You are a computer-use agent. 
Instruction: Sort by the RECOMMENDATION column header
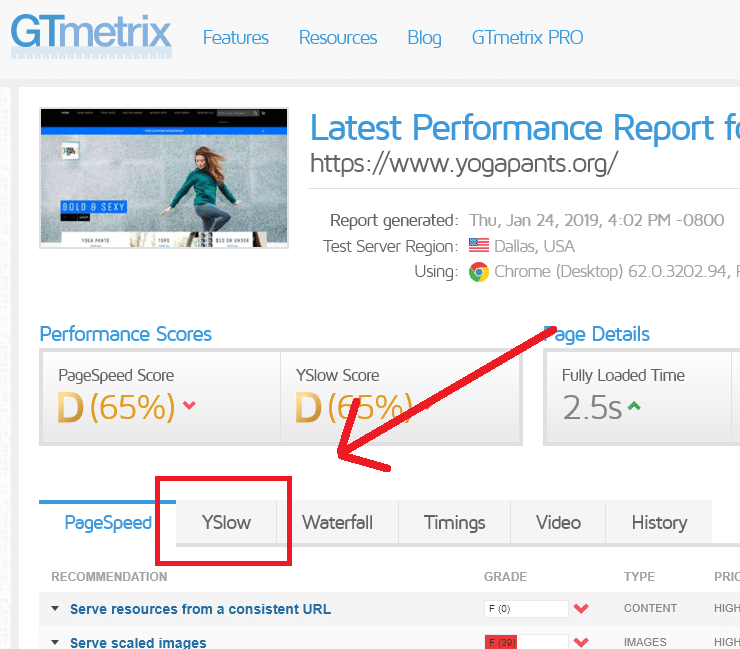point(109,577)
